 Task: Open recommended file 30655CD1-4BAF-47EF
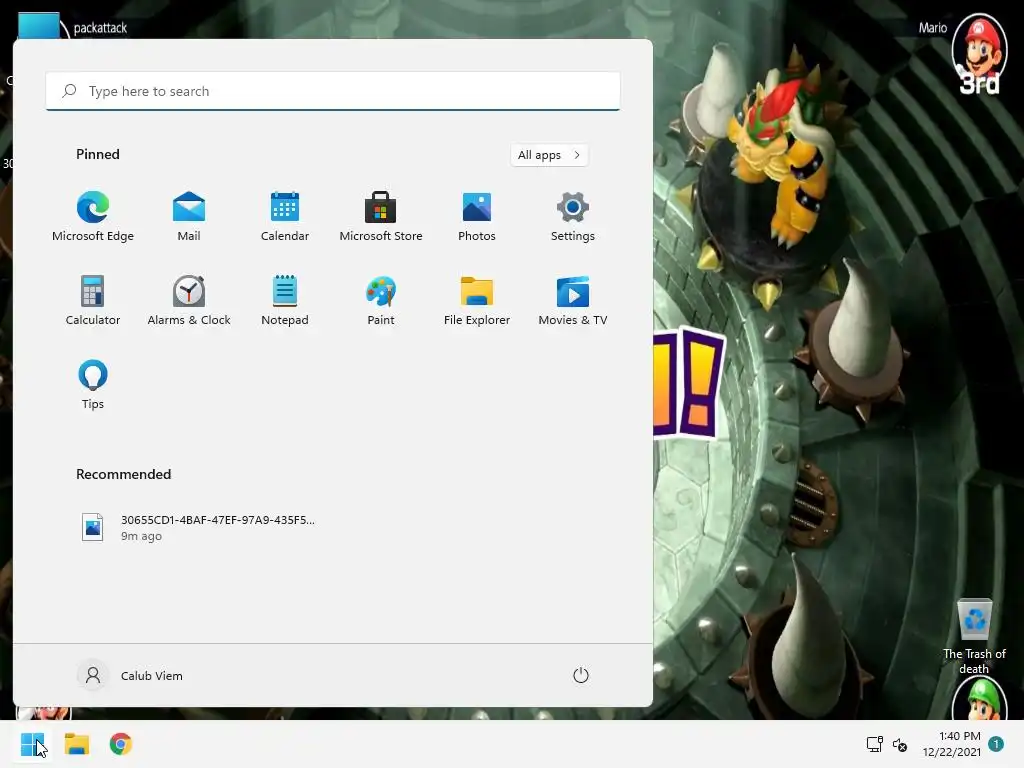click(198, 528)
